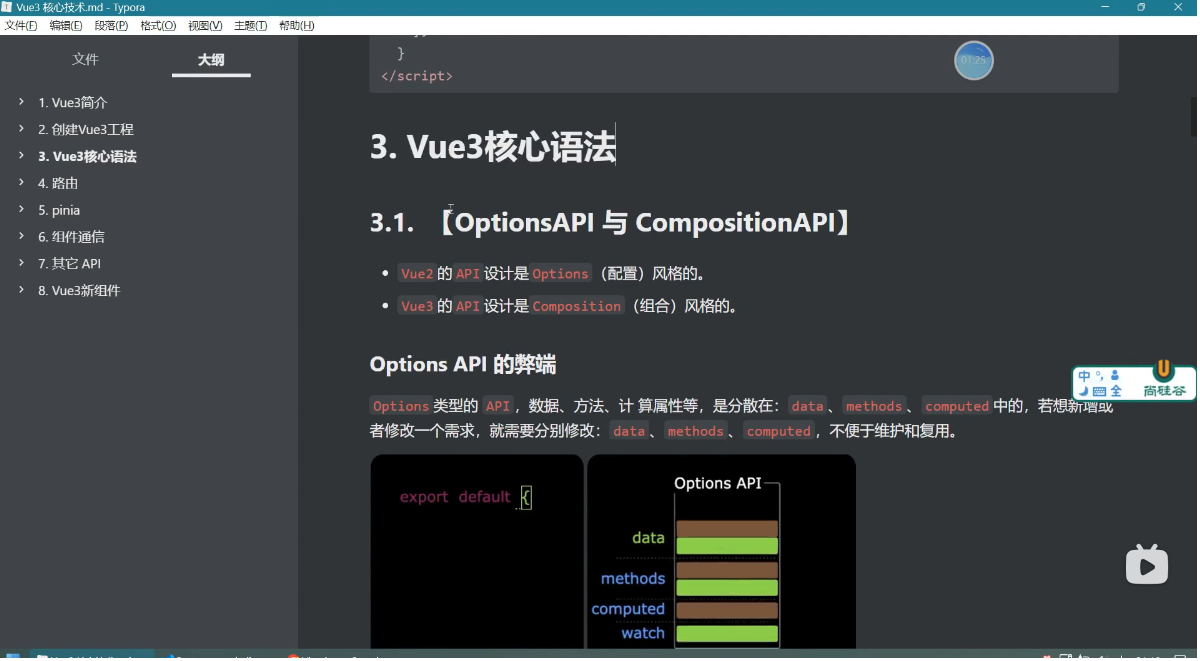Click the document vertical scrollbar thumb
The height and width of the screenshot is (661, 1200).
[x=1193, y=116]
